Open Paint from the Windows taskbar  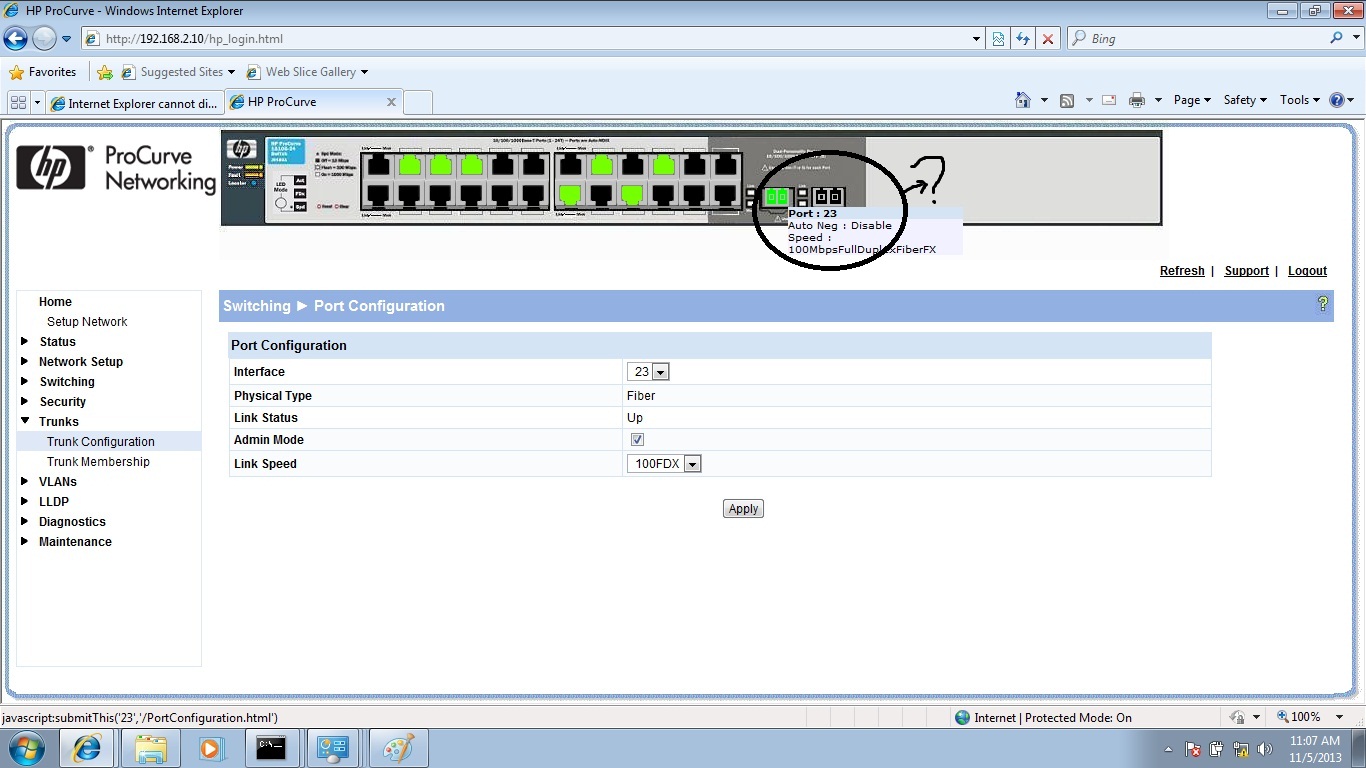point(398,748)
